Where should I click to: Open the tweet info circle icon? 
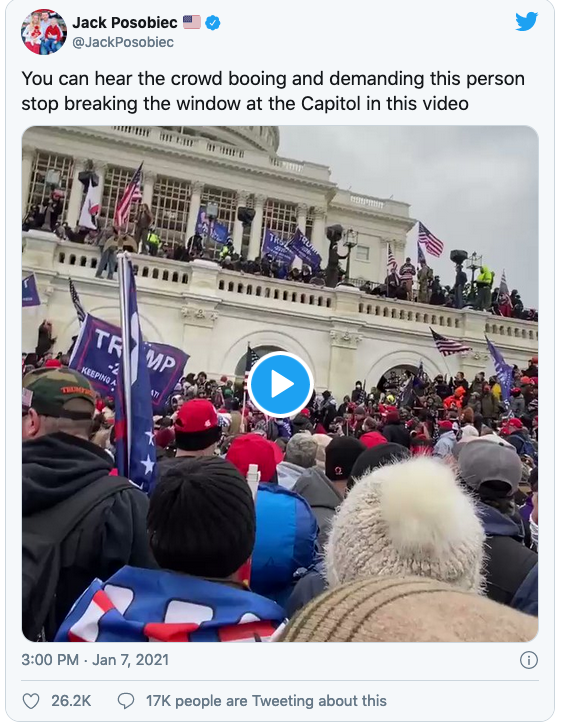click(529, 660)
